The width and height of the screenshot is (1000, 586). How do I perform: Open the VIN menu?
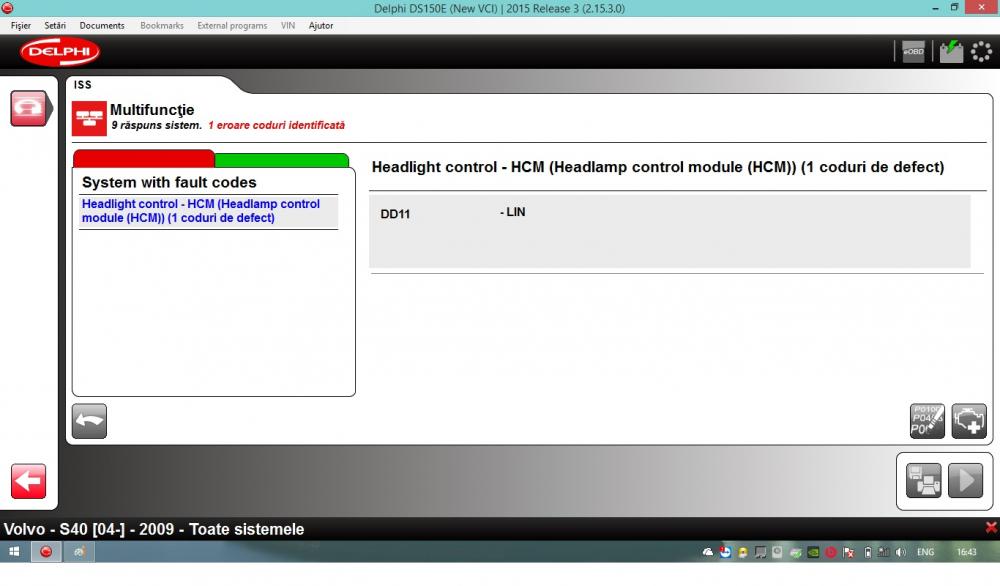click(x=288, y=26)
